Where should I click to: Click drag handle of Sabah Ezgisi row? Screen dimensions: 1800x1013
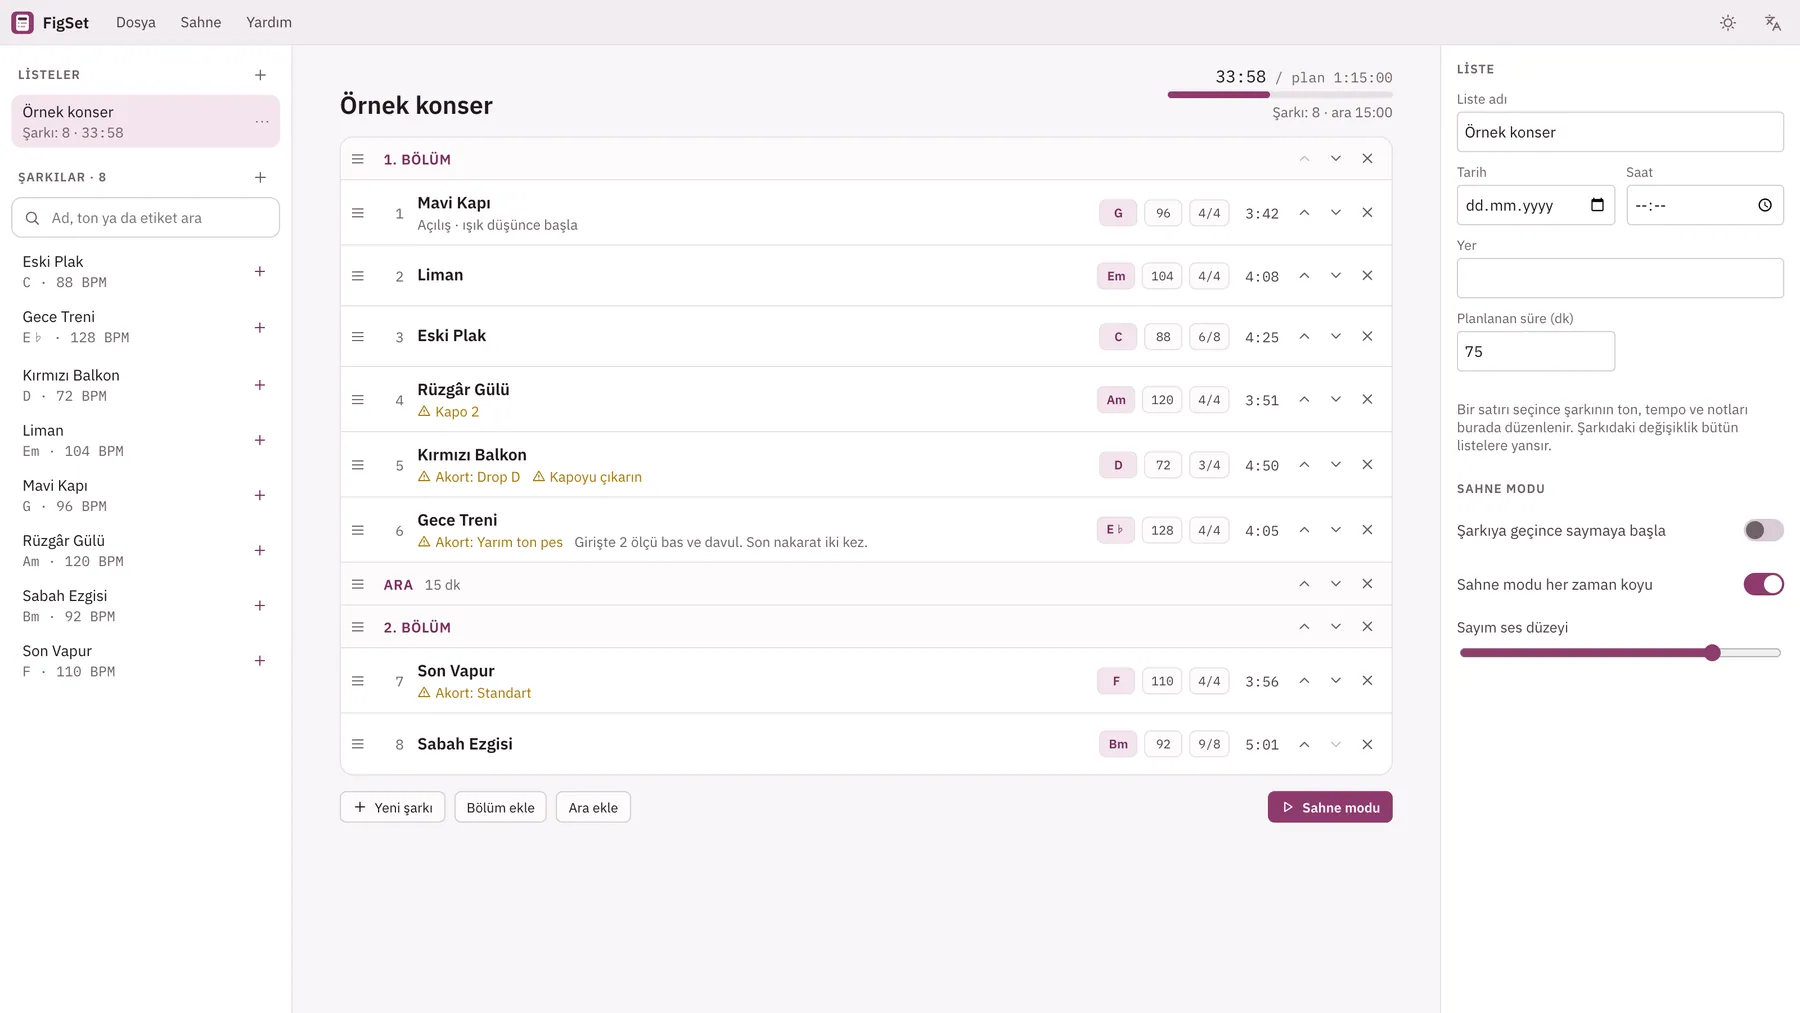pos(358,744)
